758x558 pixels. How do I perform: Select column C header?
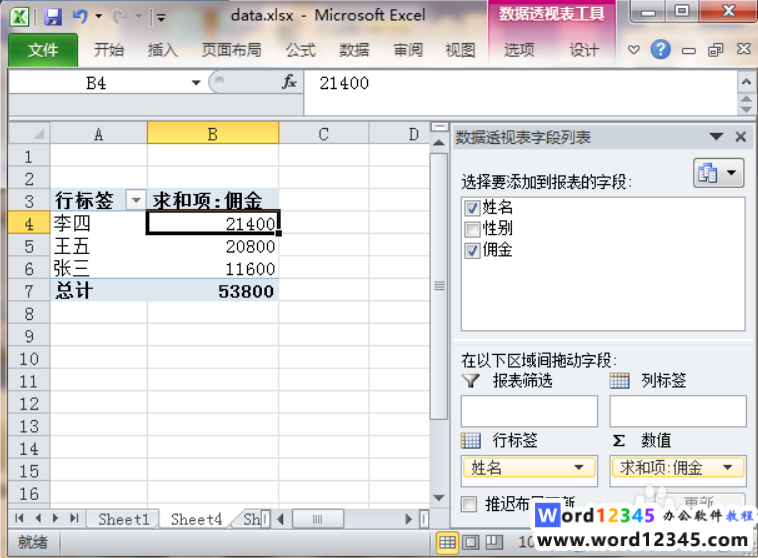[323, 133]
